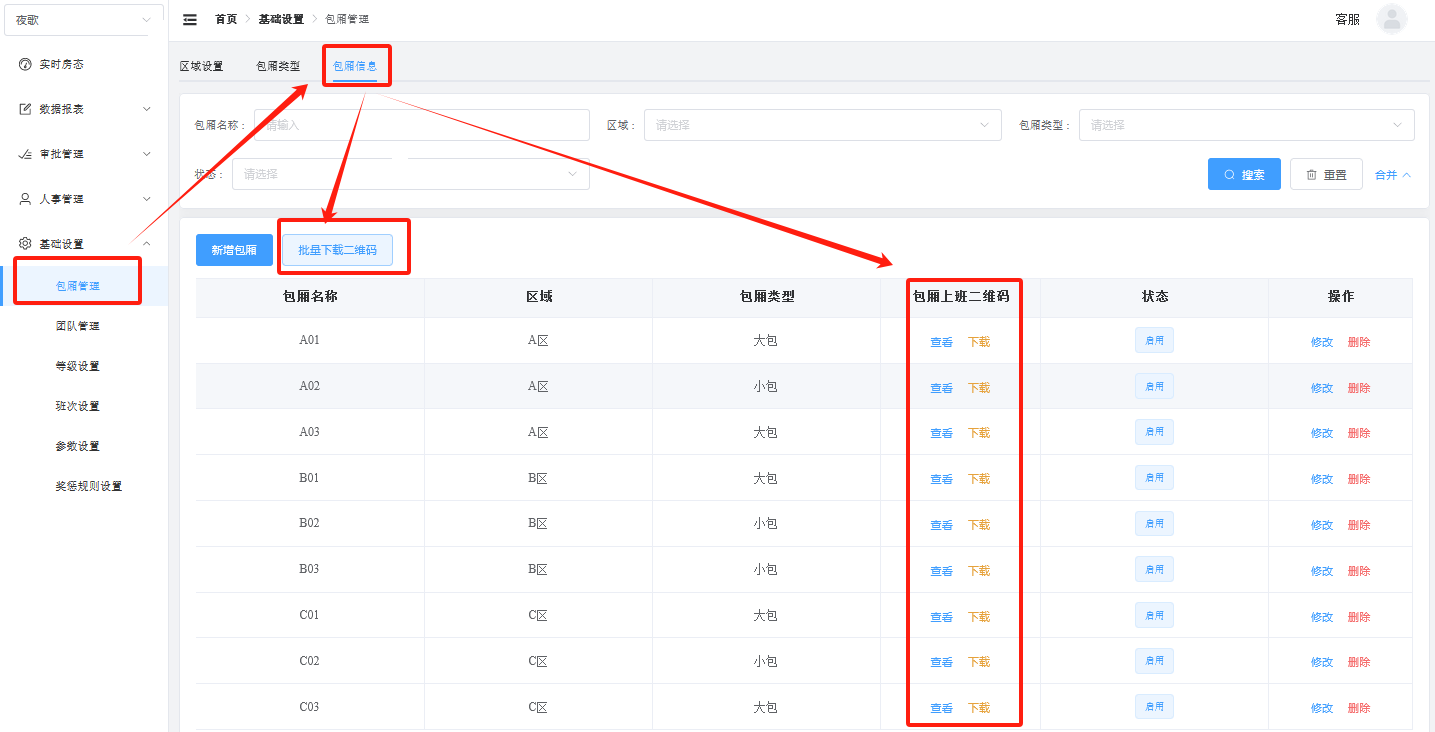This screenshot has width=1435, height=732.
Task: Click 修改 for room B03
Action: [x=1322, y=571]
